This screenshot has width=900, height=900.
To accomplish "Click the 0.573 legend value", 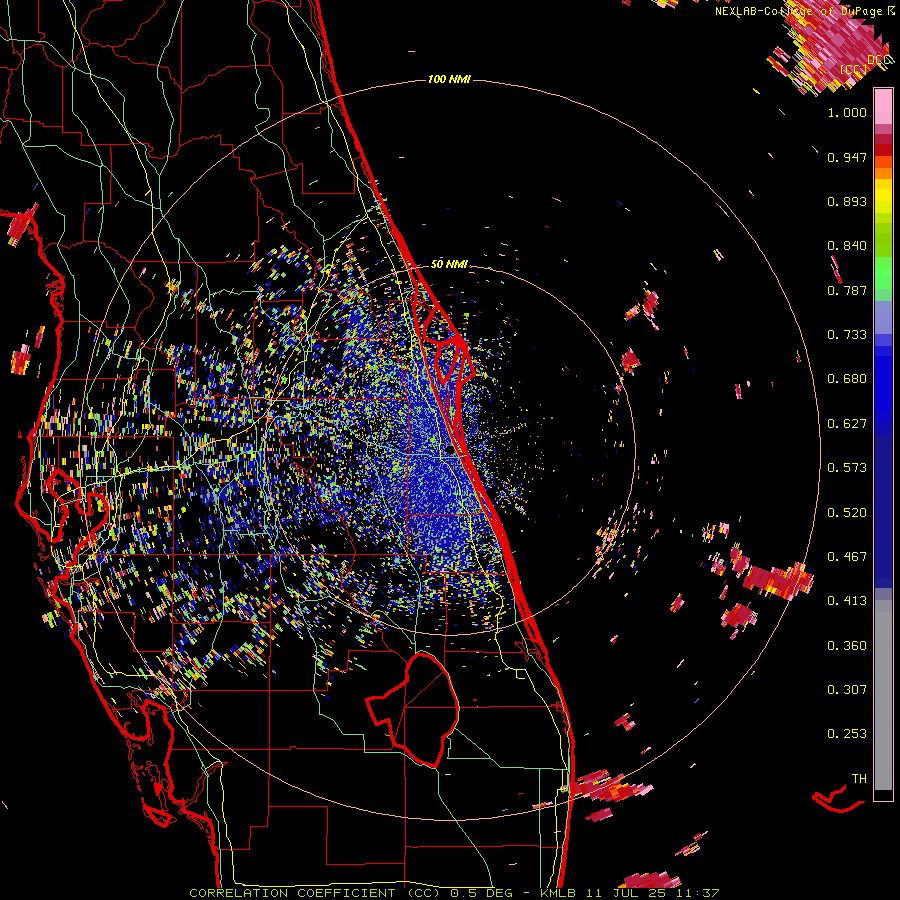I will click(x=847, y=468).
